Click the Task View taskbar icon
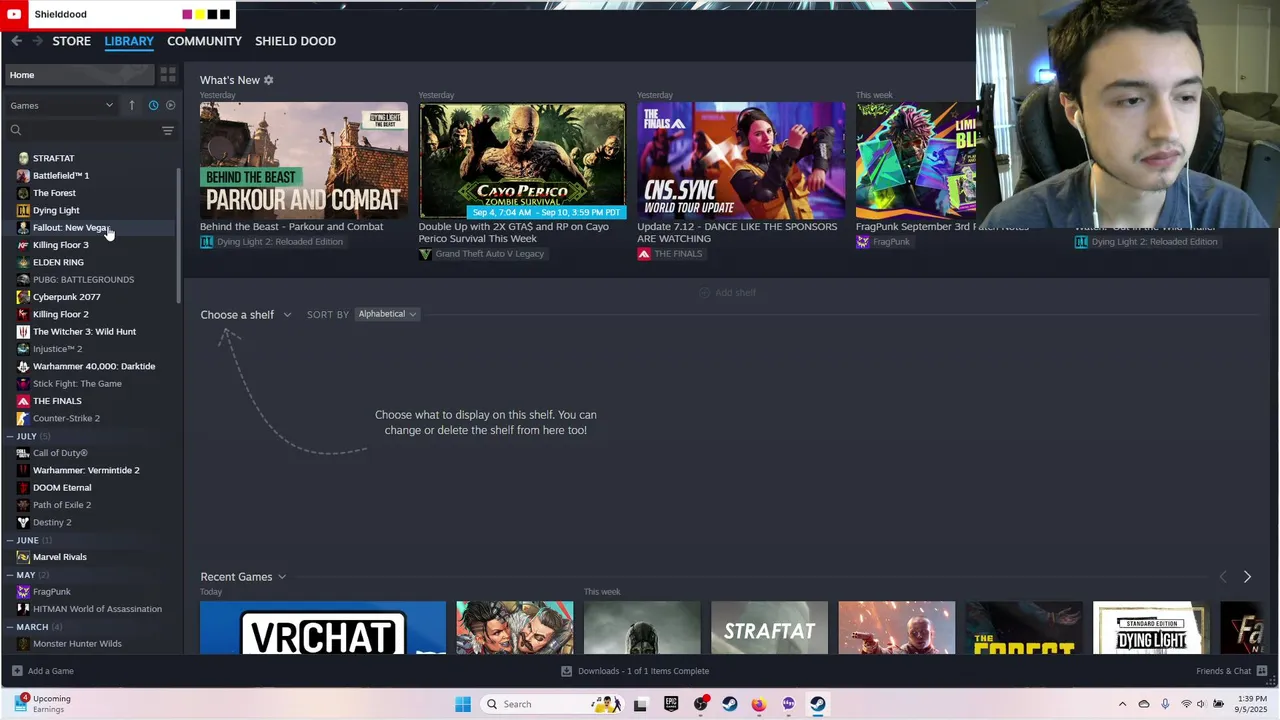 640,704
